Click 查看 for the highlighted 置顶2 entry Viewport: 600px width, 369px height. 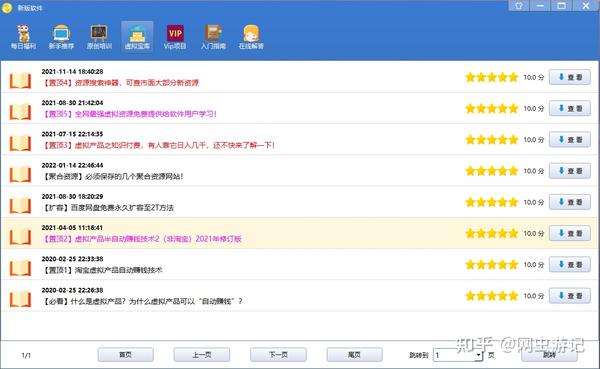point(570,233)
